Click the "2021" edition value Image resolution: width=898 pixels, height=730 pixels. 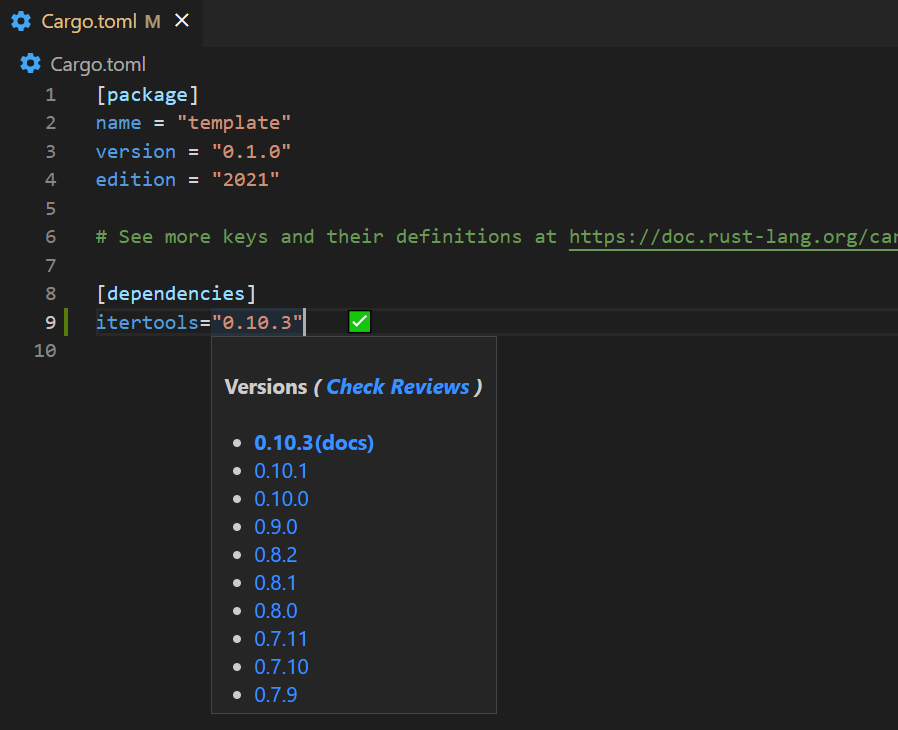point(245,180)
